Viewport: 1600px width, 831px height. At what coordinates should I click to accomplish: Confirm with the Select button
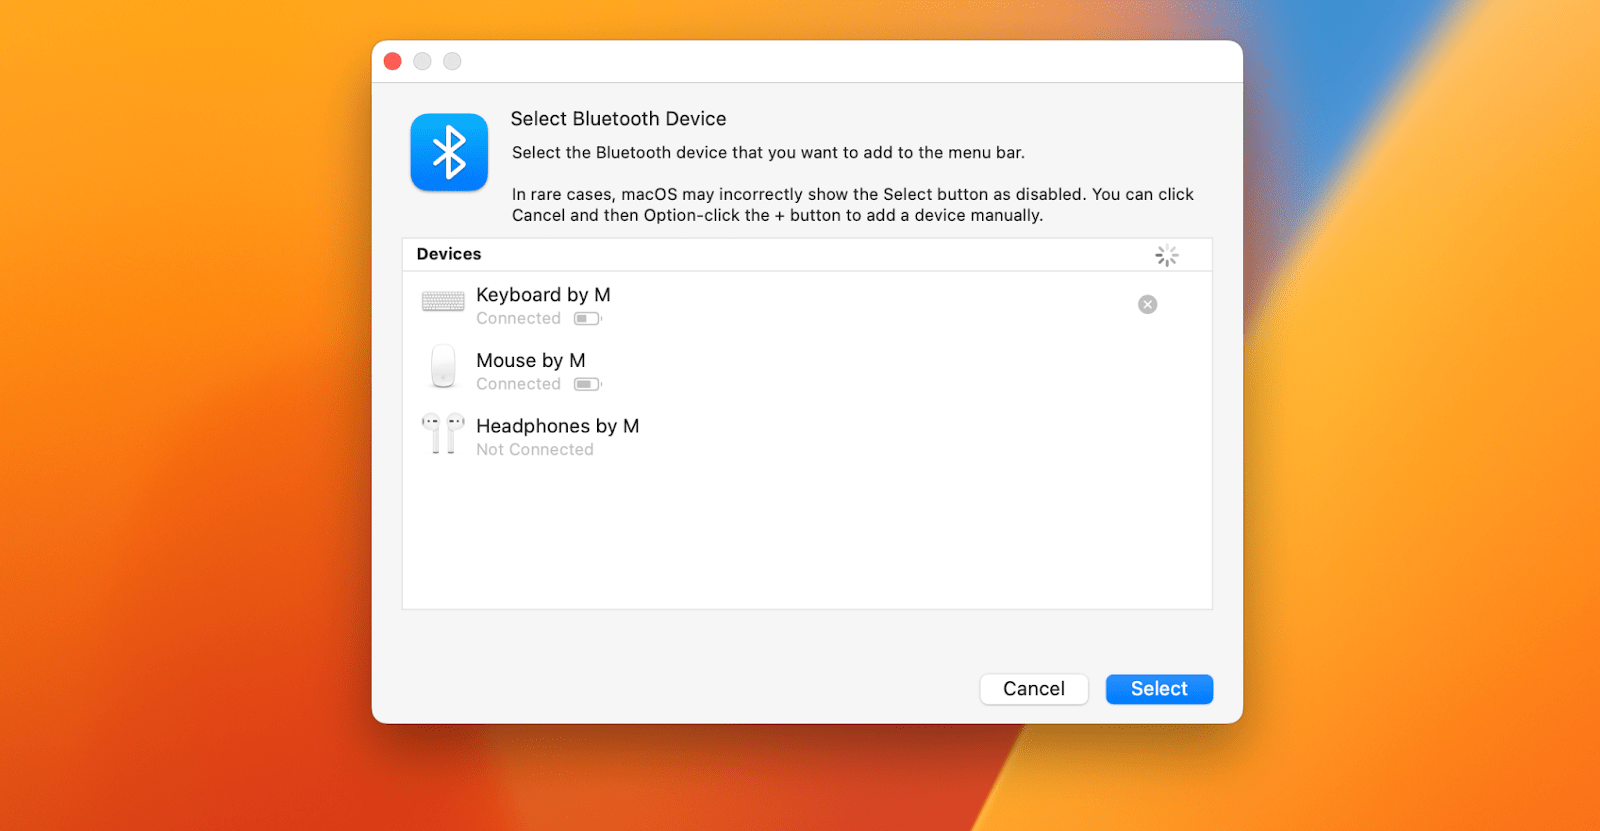[x=1159, y=689]
